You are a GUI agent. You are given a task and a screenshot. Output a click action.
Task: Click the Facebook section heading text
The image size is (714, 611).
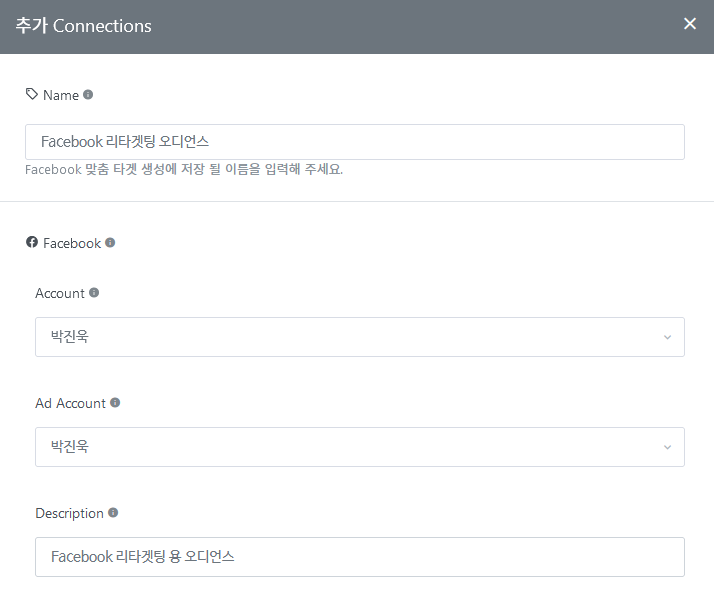[72, 243]
